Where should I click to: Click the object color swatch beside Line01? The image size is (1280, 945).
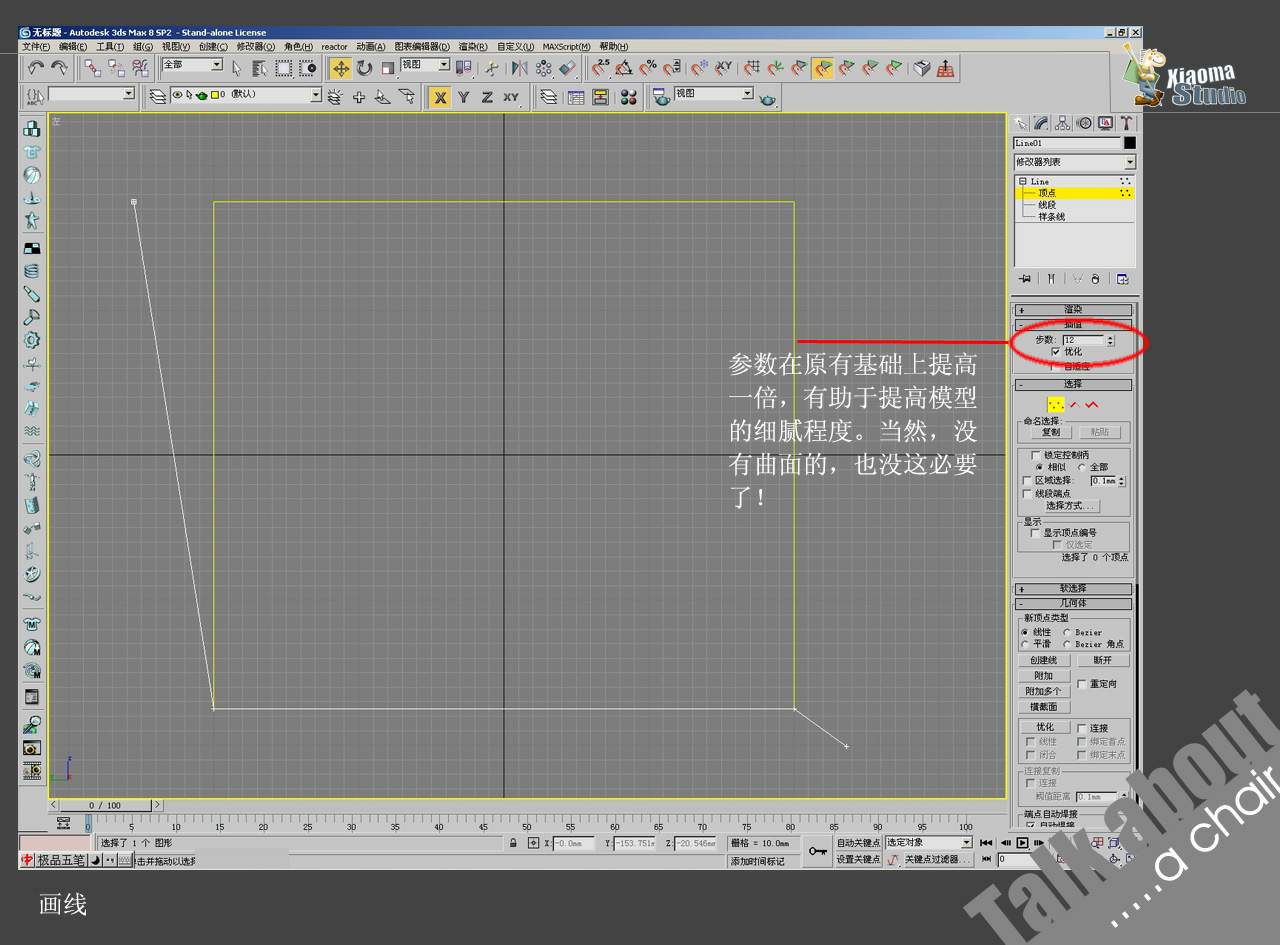1130,143
